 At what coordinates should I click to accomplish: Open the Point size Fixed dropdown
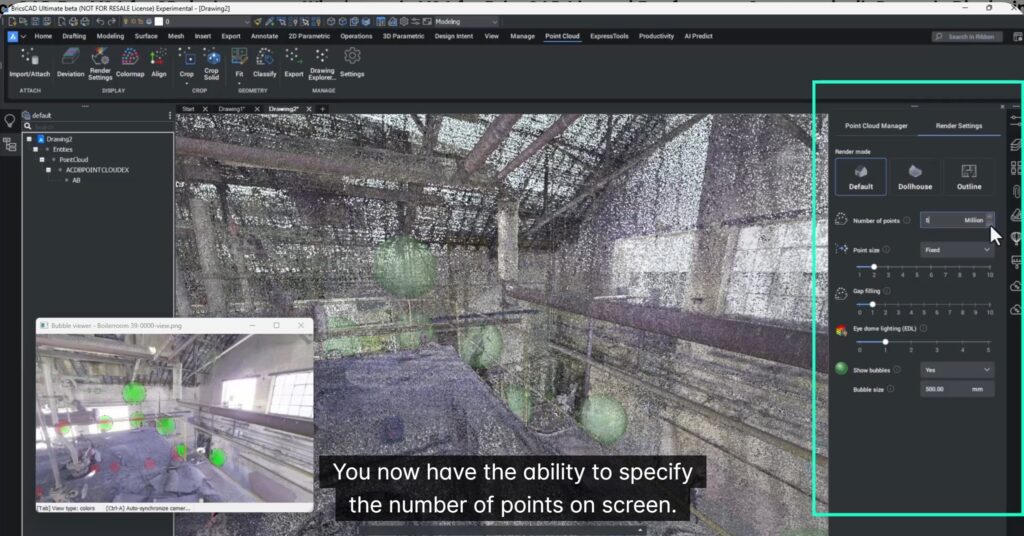coord(957,250)
